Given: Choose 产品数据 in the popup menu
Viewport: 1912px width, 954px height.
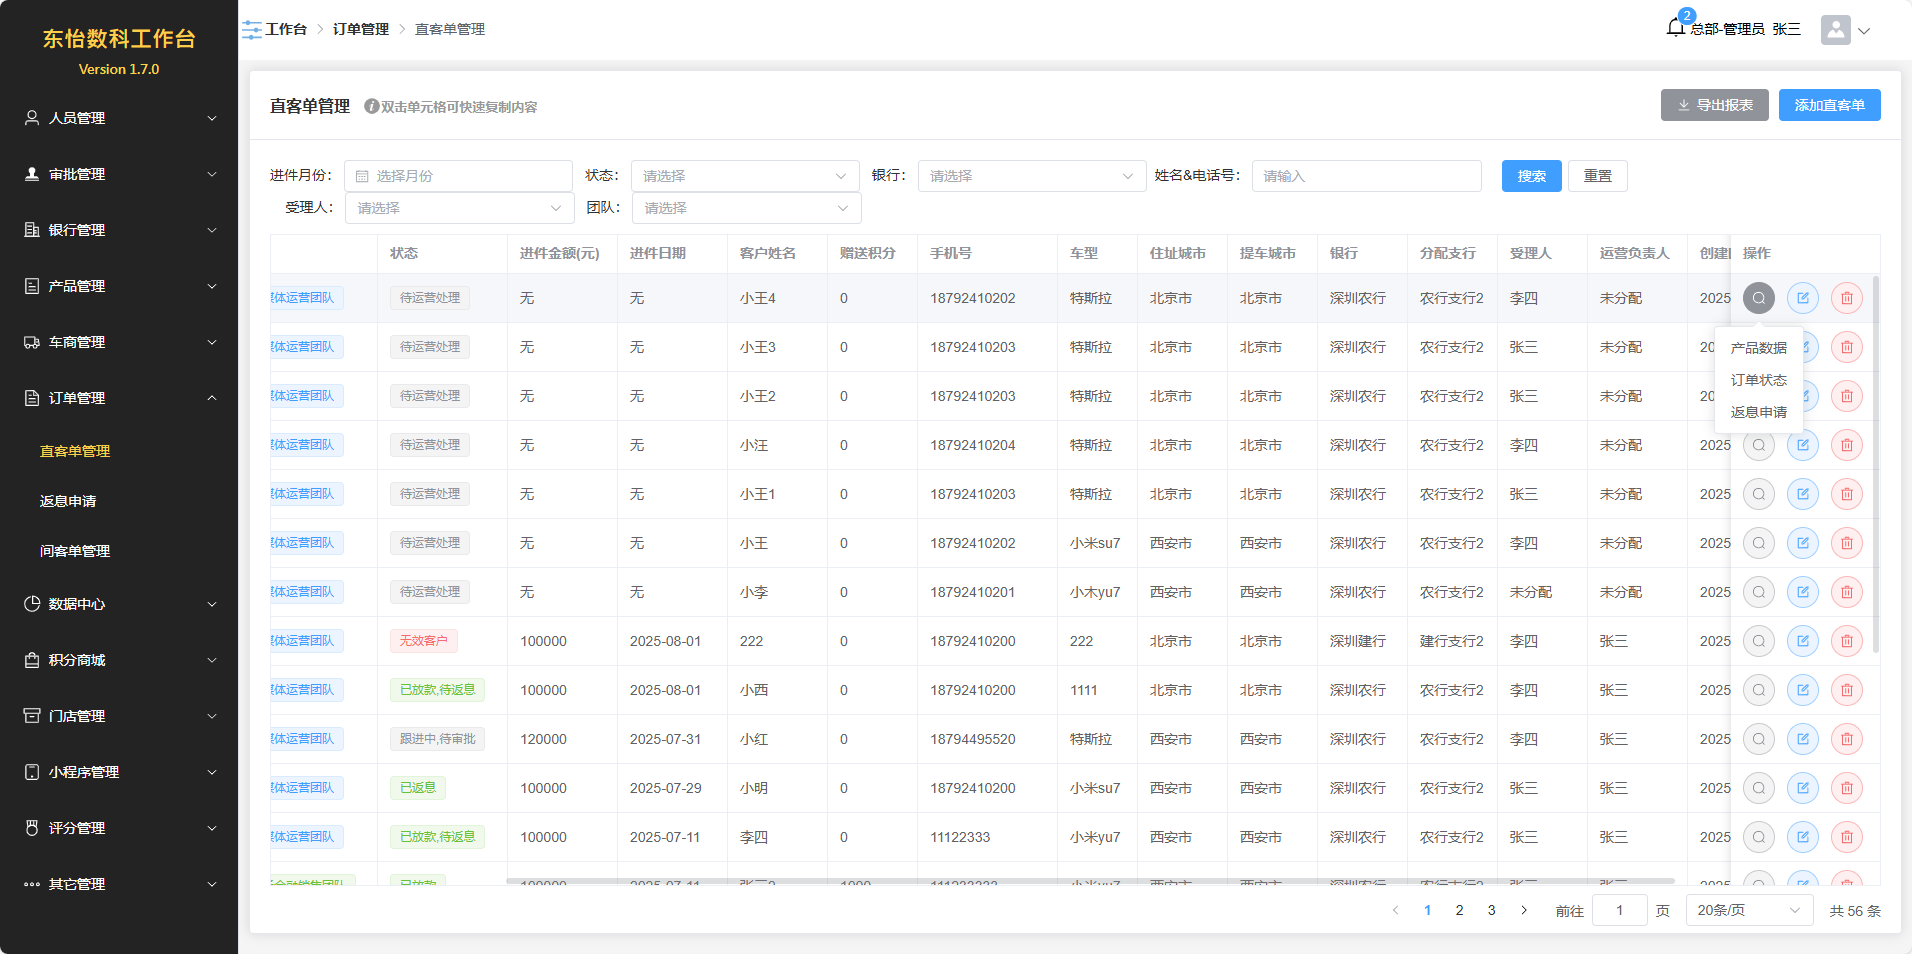Looking at the screenshot, I should click(1758, 348).
